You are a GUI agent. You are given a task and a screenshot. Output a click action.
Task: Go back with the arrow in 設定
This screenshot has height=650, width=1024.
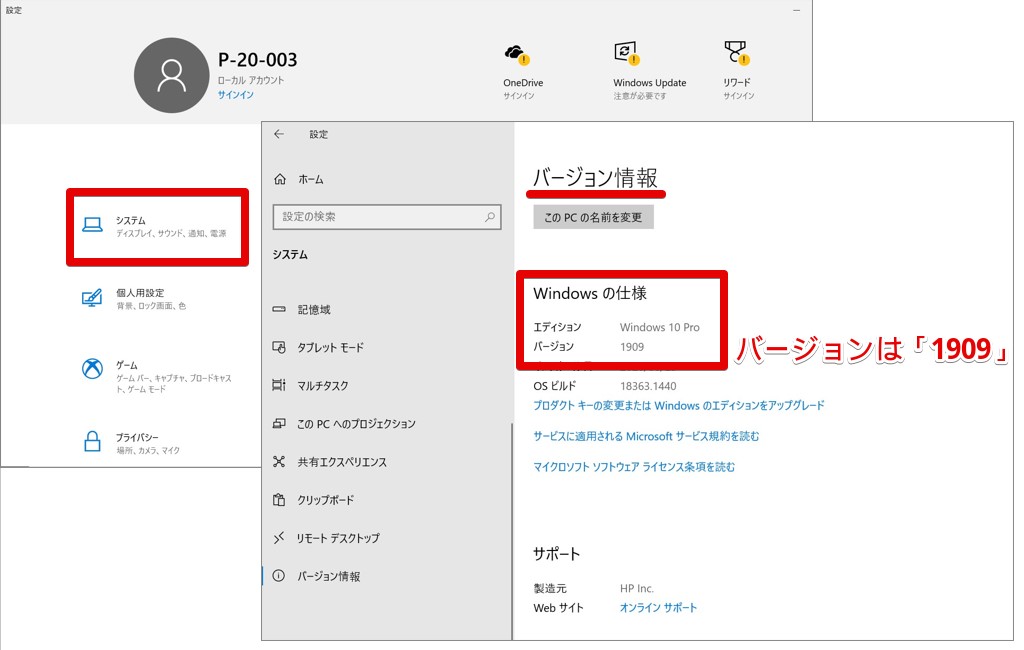(x=280, y=134)
